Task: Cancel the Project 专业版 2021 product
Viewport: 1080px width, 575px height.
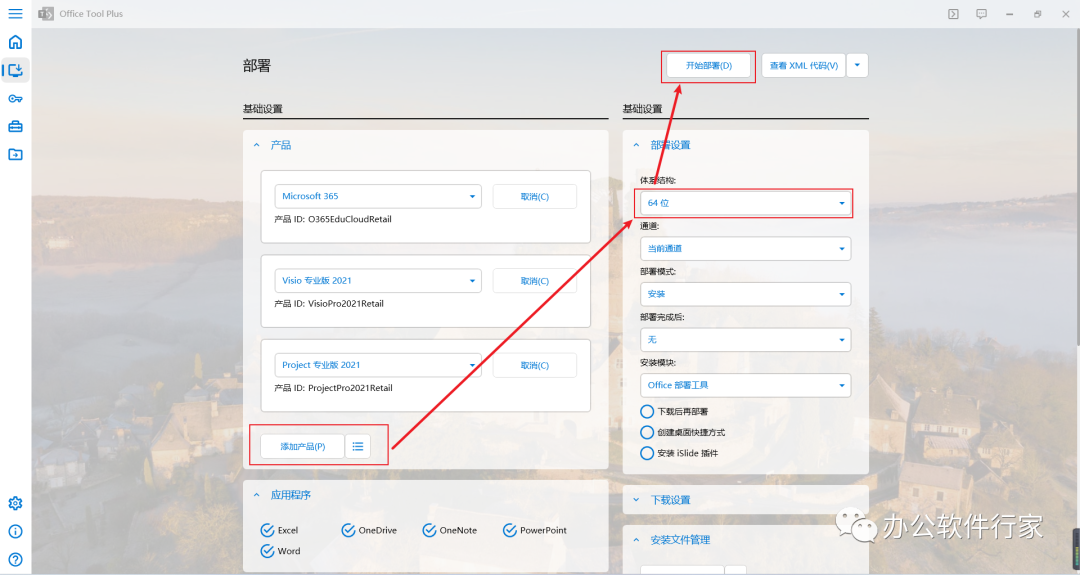Action: click(x=534, y=366)
